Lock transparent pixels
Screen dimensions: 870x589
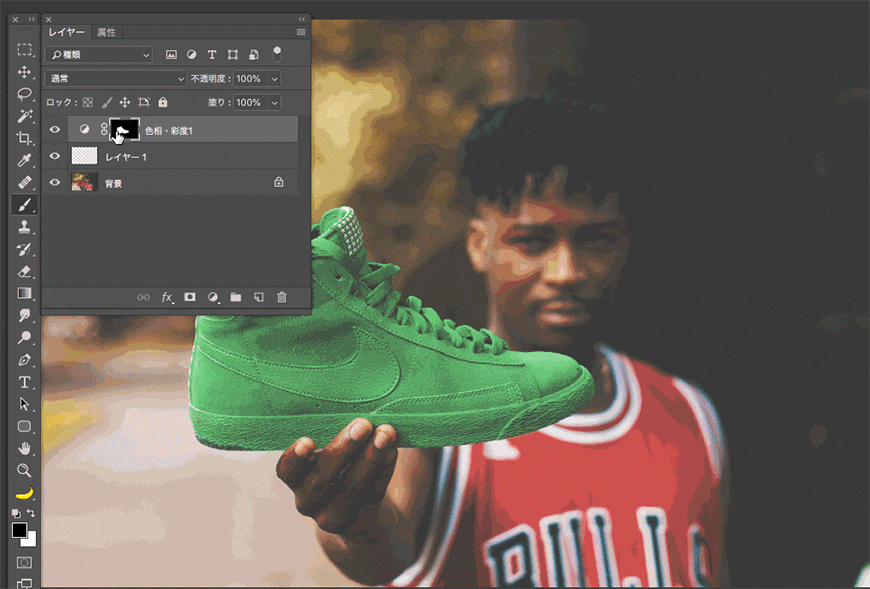pyautogui.click(x=88, y=103)
